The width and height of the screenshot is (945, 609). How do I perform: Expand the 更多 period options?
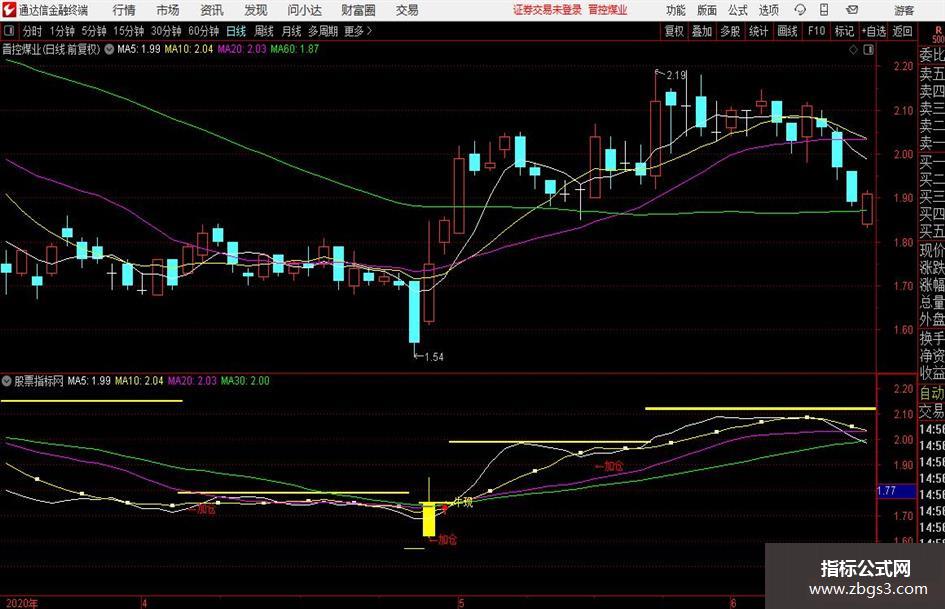coord(358,31)
